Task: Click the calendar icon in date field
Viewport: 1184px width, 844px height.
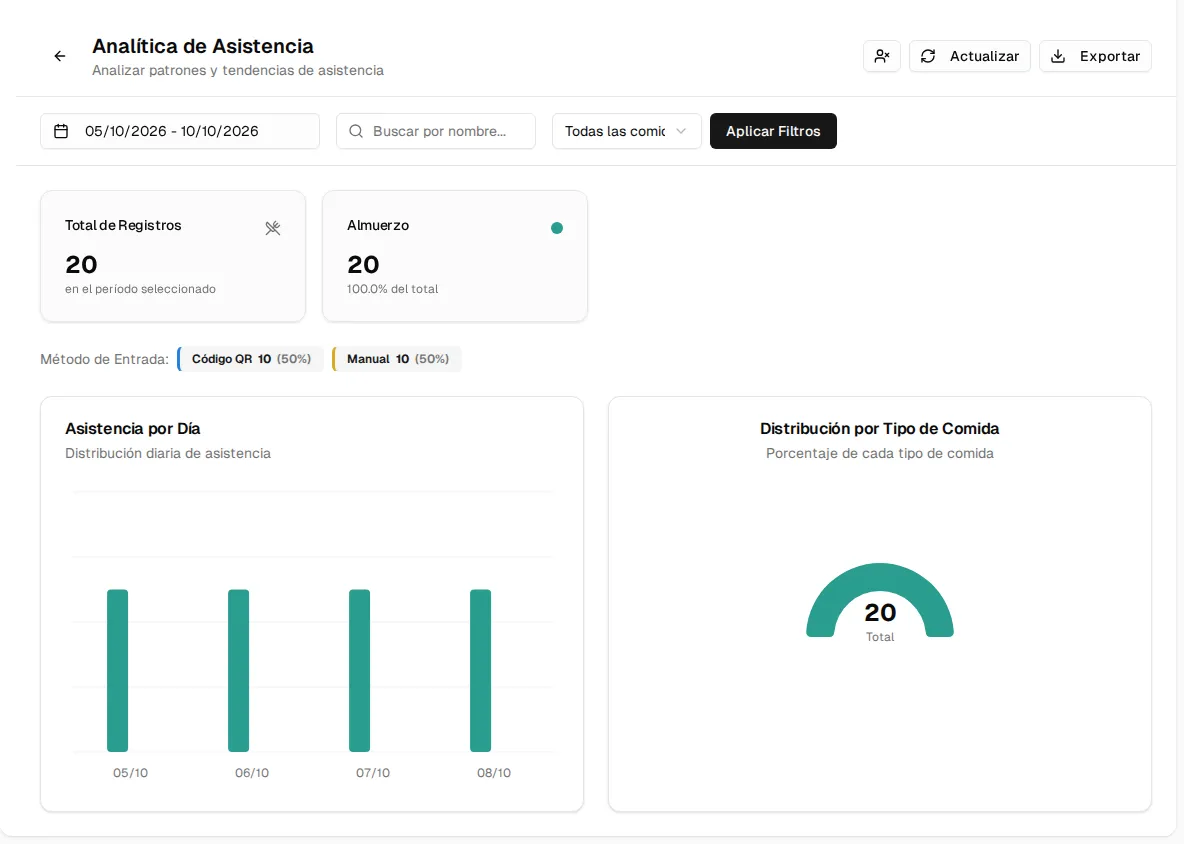Action: point(61,131)
